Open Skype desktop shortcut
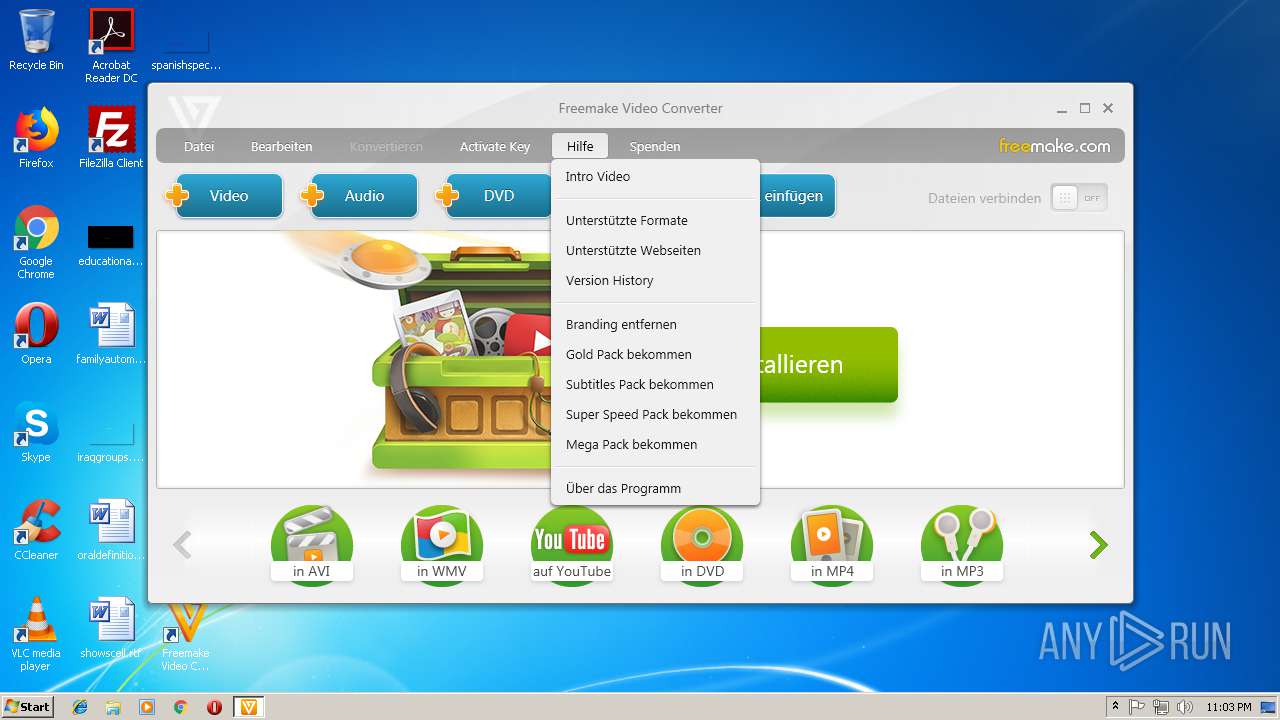The width and height of the screenshot is (1280, 720). (x=36, y=432)
